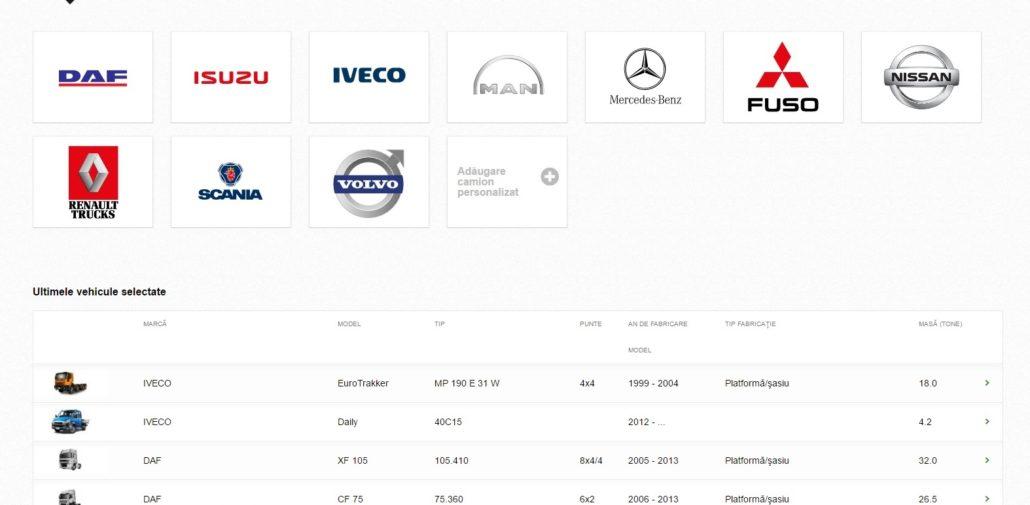Screen dimensions: 1030x505
Task: Pick the Renault Trucks logo tile
Action: (x=93, y=182)
